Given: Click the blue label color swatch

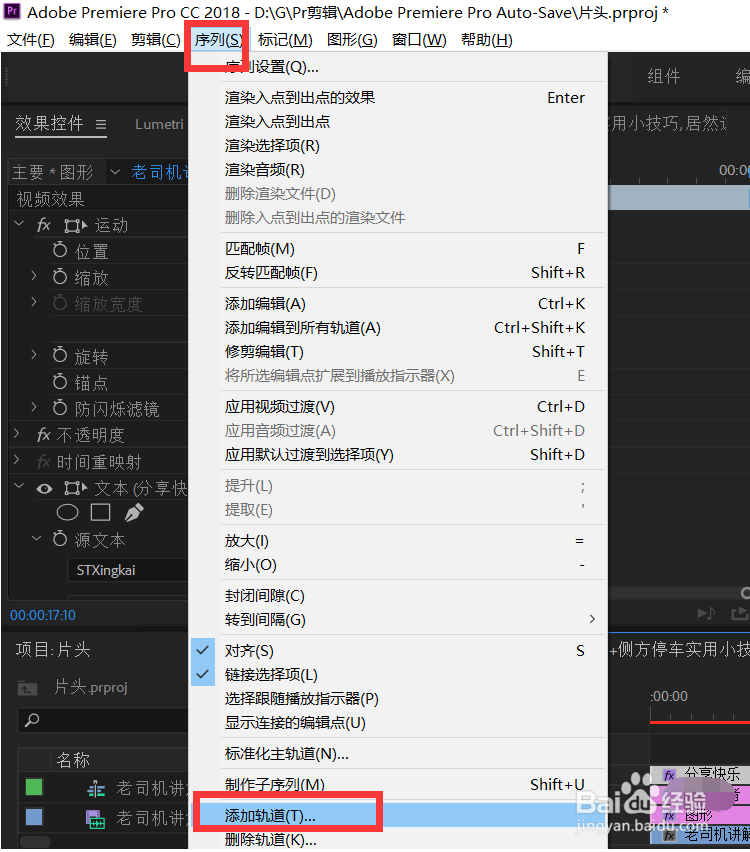Looking at the screenshot, I should click(x=34, y=817).
